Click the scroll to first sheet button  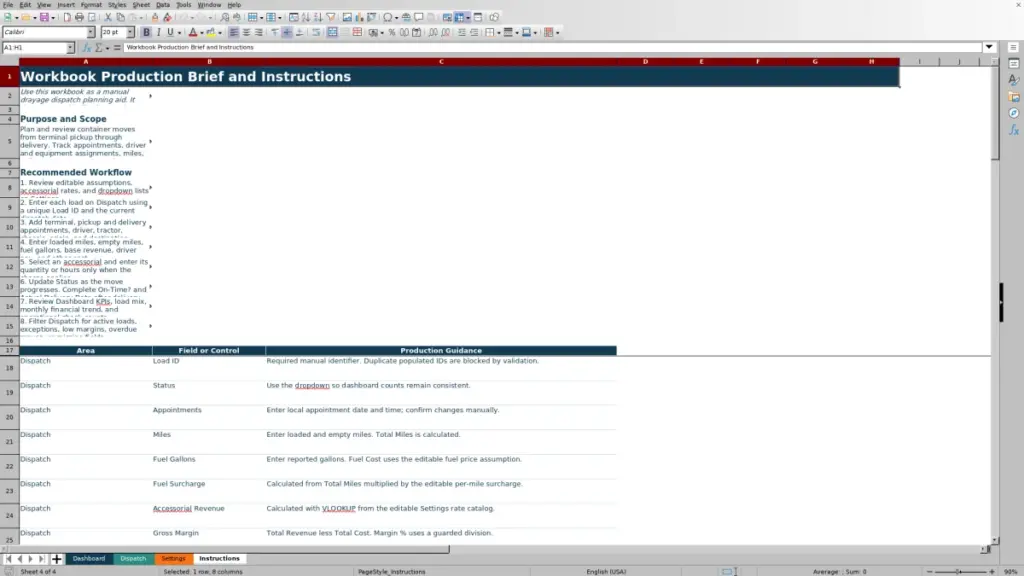[x=8, y=558]
